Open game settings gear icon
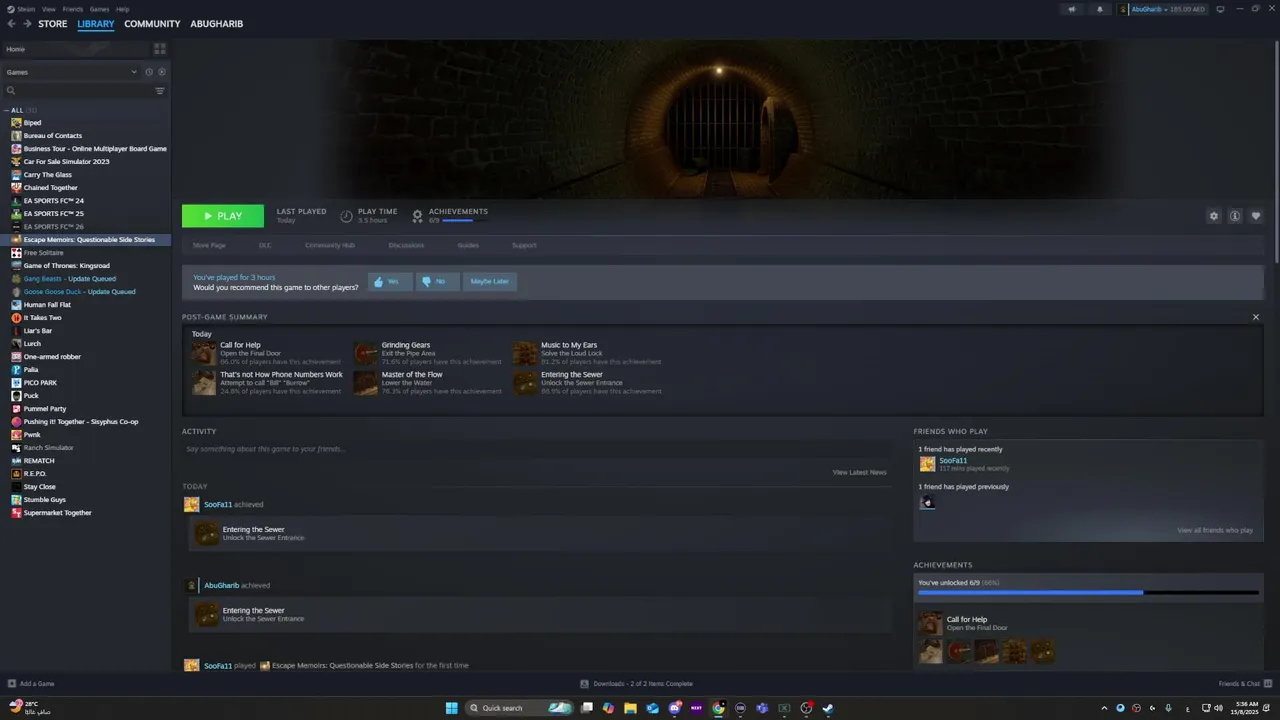This screenshot has width=1280, height=720. (x=1214, y=216)
